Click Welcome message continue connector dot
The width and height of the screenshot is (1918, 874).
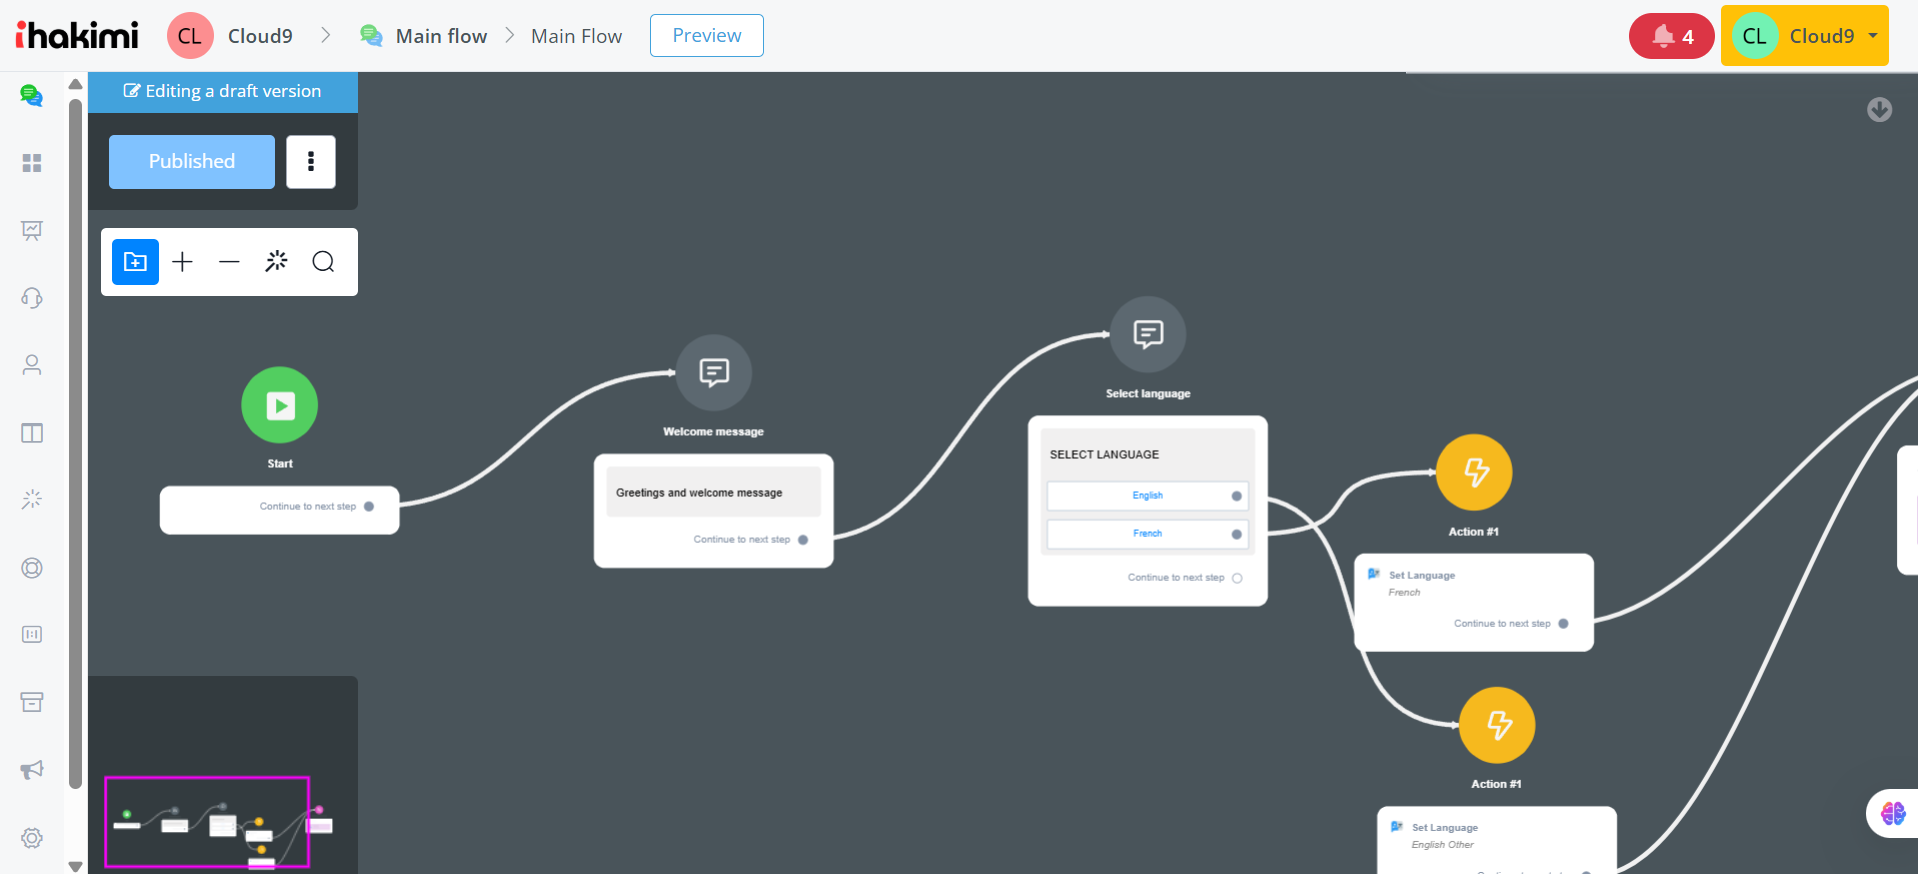click(x=803, y=540)
